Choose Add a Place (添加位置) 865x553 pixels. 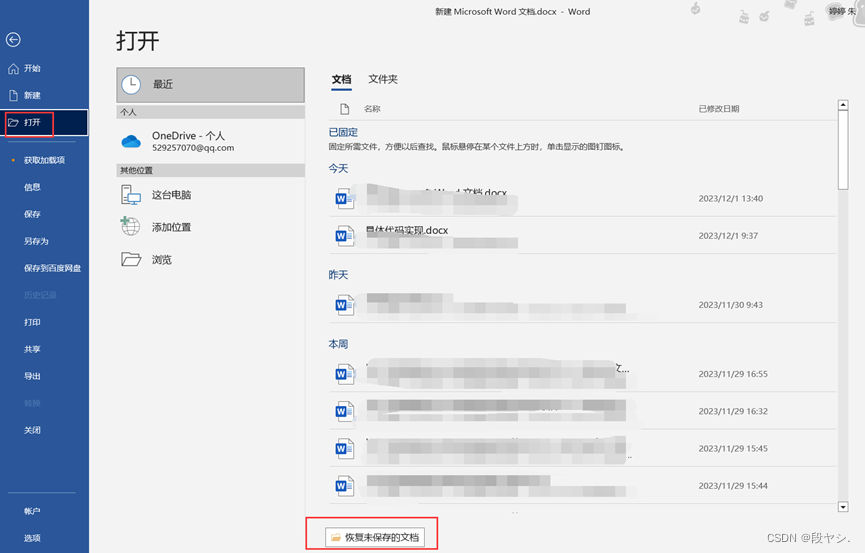[210, 227]
